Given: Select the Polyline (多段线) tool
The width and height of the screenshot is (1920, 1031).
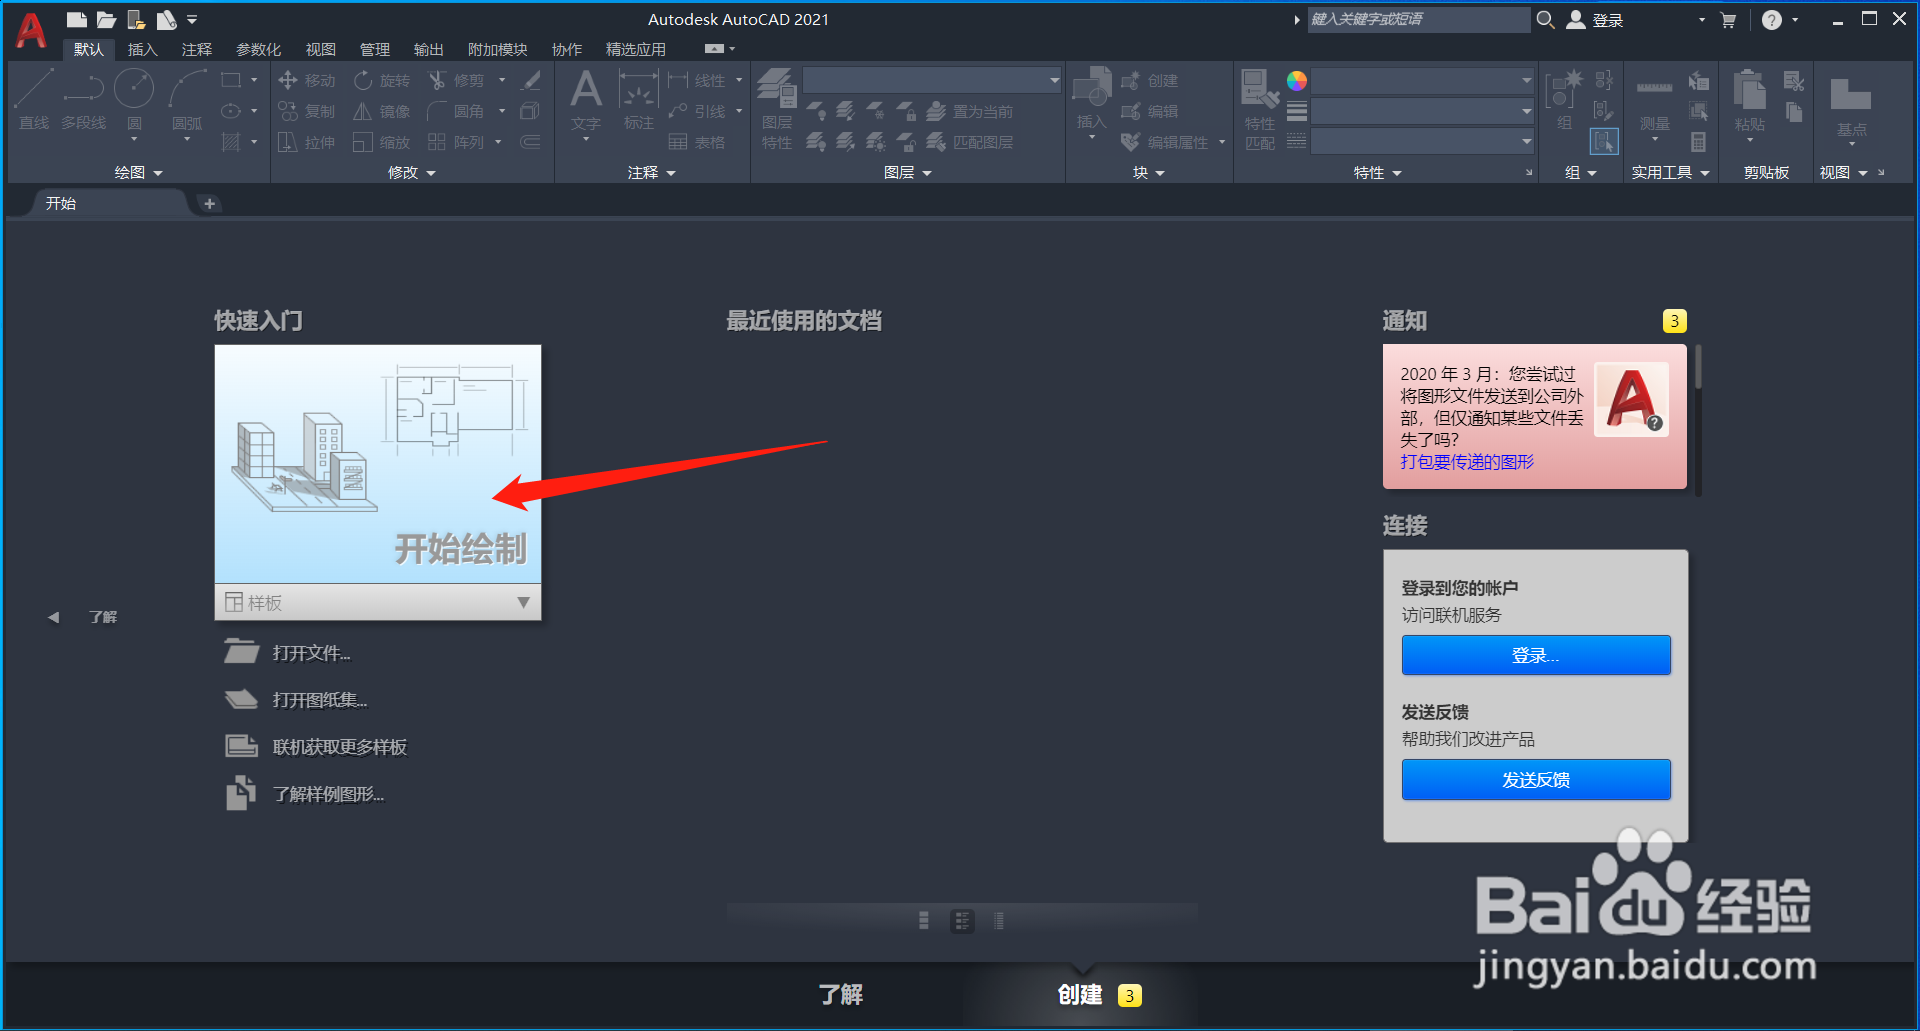Looking at the screenshot, I should tap(84, 100).
